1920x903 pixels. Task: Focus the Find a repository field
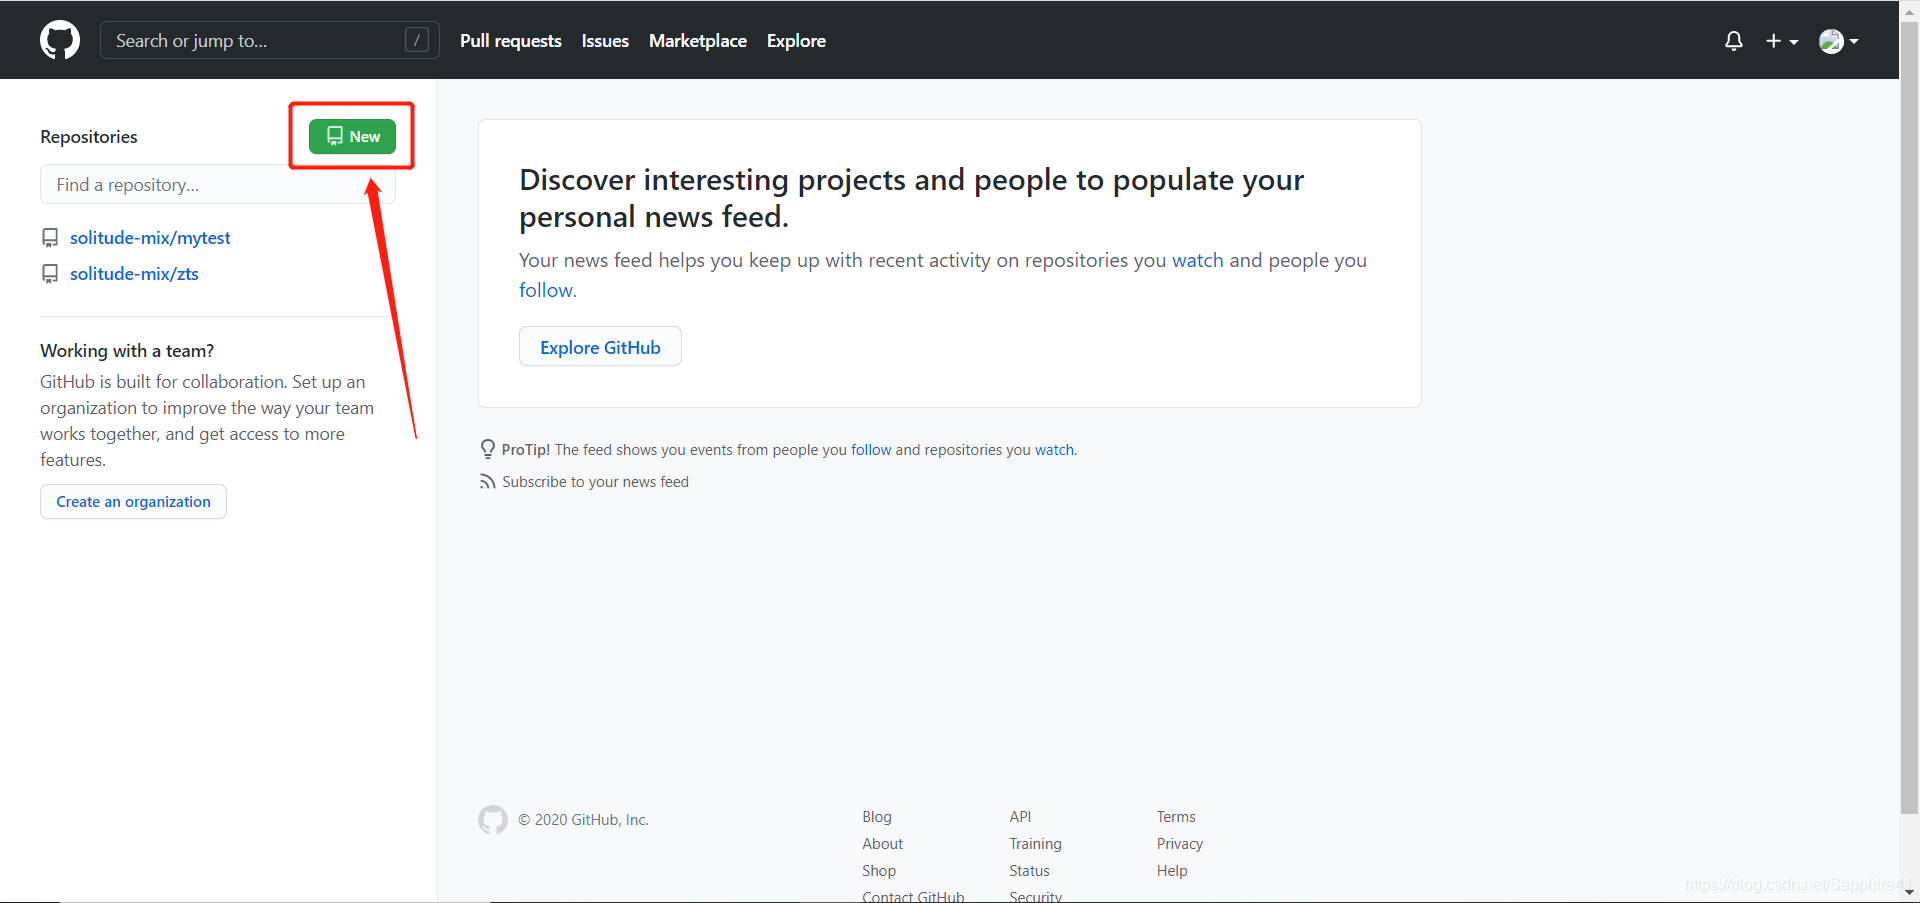(x=218, y=185)
